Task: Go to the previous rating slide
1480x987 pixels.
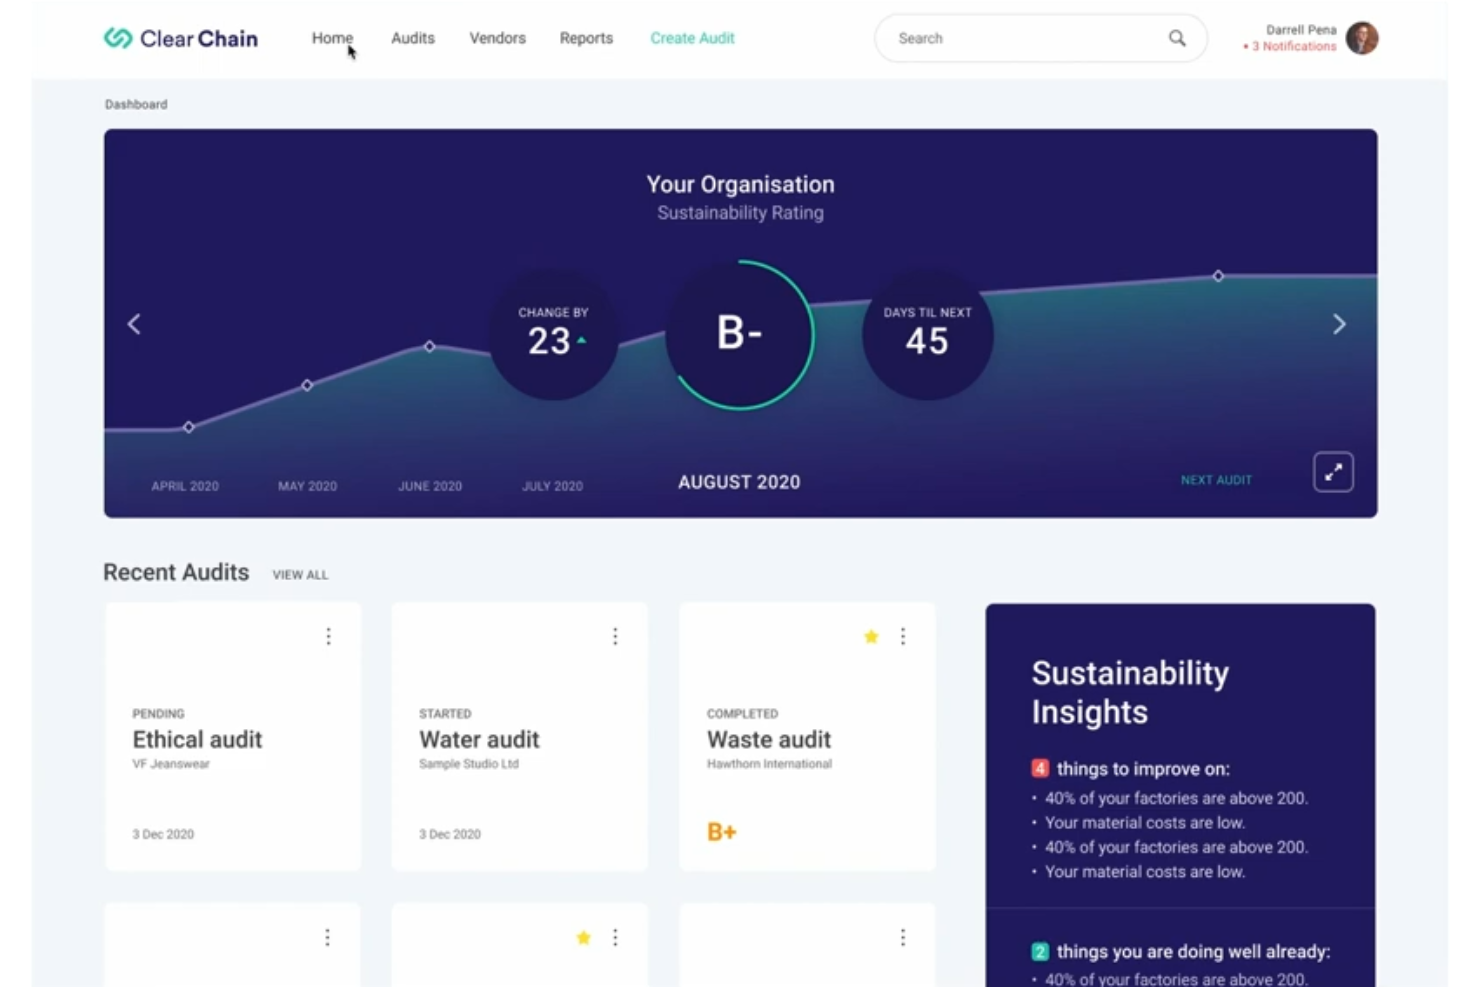Action: (134, 324)
